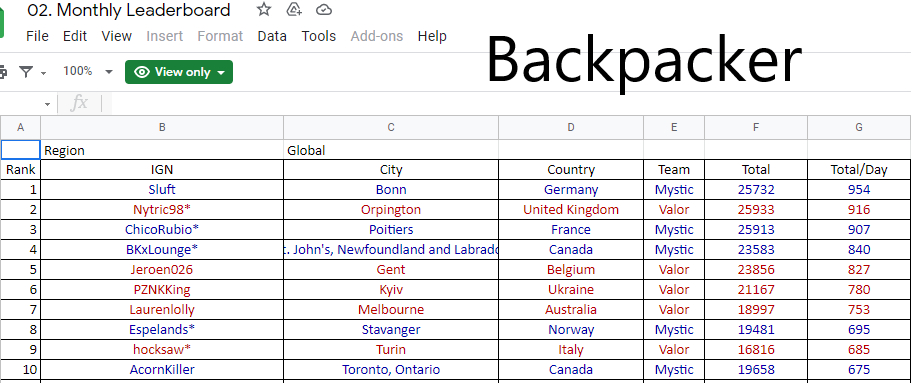The width and height of the screenshot is (911, 383).
Task: Click the document title 02. Monthly Leaderboard
Action: click(128, 10)
